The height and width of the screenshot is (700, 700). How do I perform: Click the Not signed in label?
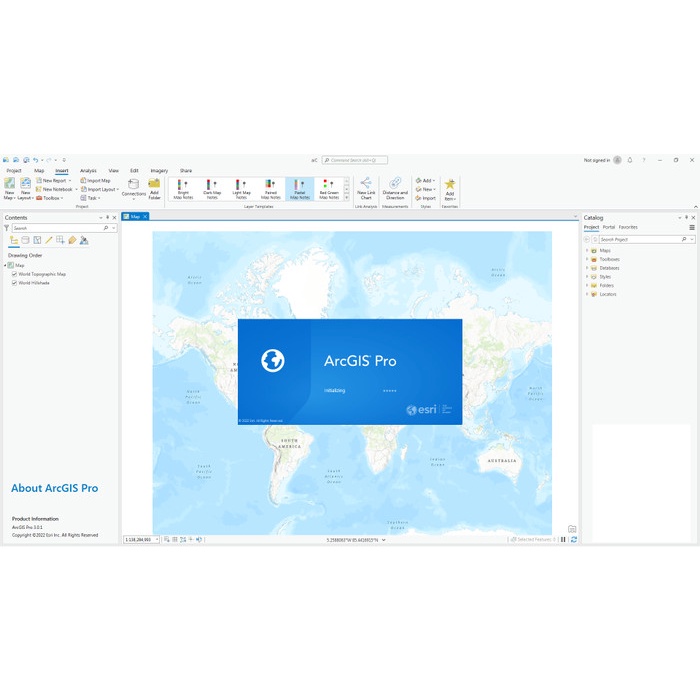[x=596, y=160]
